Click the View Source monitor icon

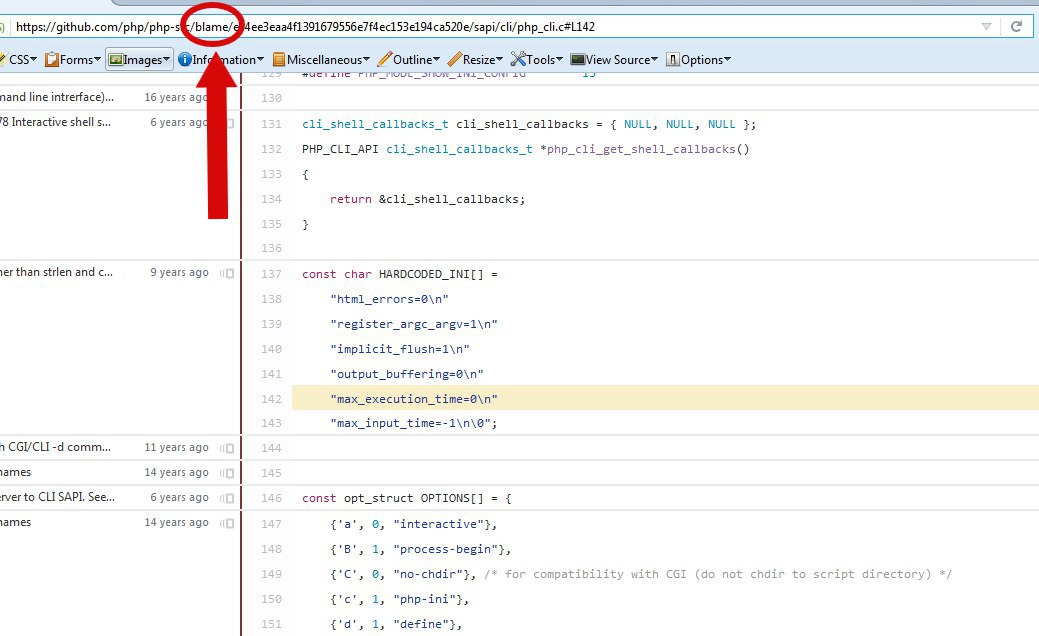578,60
